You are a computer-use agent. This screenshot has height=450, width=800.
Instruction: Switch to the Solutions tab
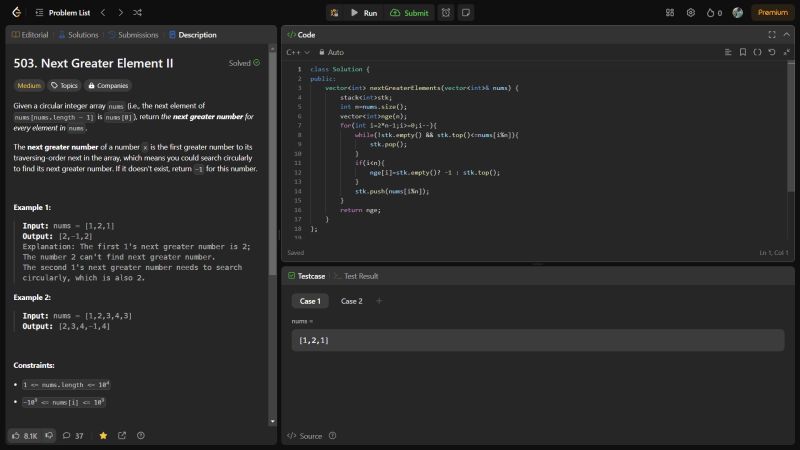pyautogui.click(x=79, y=34)
